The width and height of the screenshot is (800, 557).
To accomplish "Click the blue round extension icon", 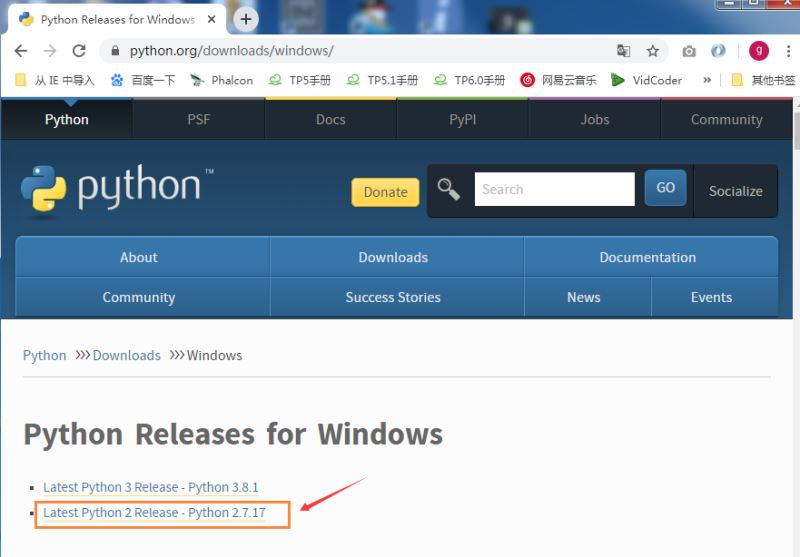I will [x=718, y=50].
